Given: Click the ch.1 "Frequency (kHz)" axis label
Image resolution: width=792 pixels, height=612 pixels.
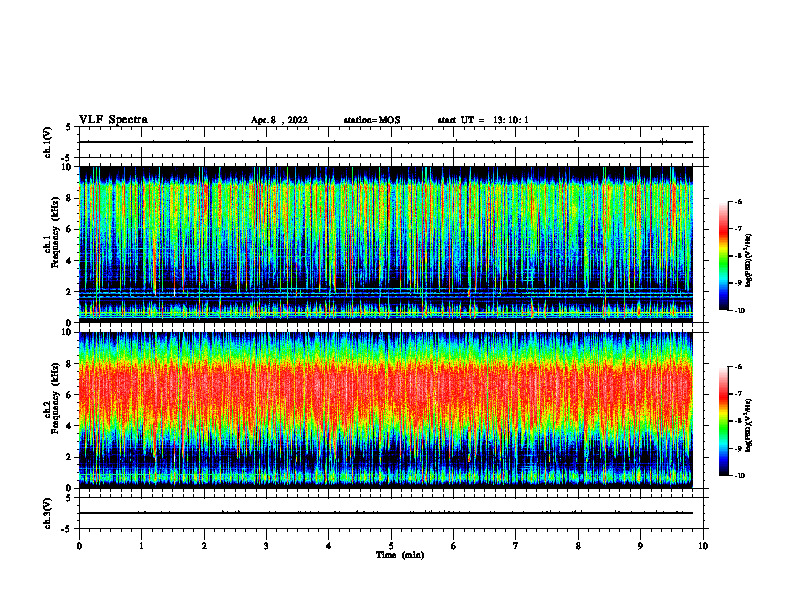Looking at the screenshot, I should (x=55, y=232).
